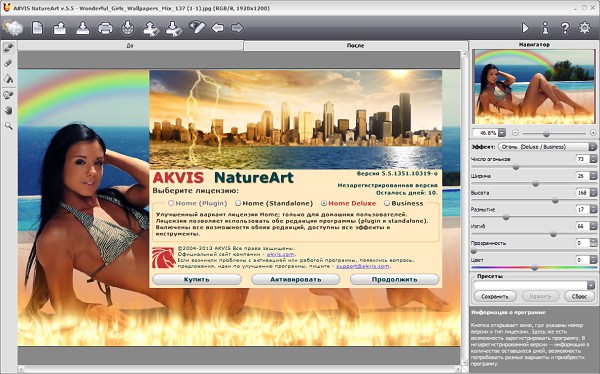
Task: Undo the last action with left arrow
Action: pos(218,28)
